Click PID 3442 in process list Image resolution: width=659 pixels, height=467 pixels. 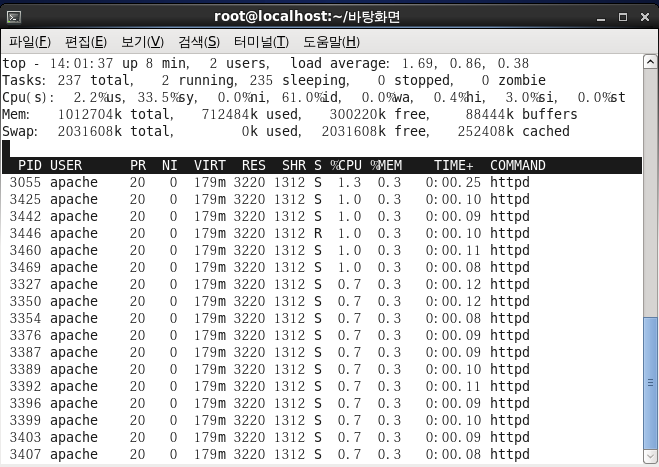(25, 216)
